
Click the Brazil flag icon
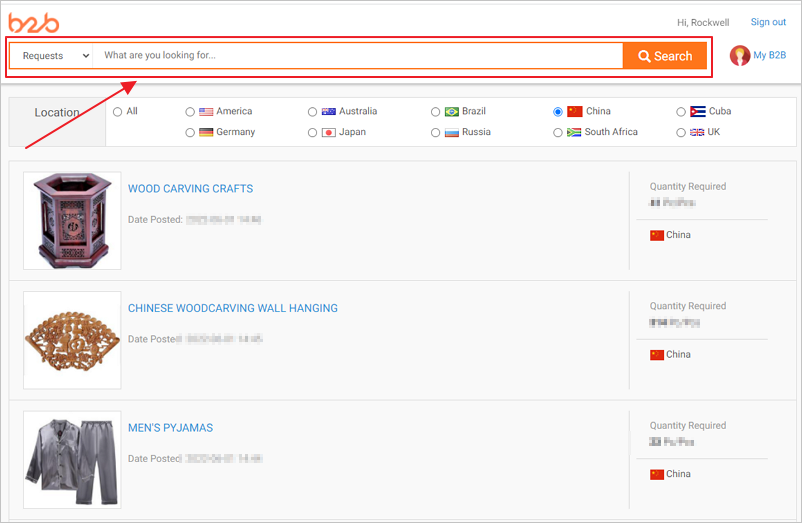(452, 112)
